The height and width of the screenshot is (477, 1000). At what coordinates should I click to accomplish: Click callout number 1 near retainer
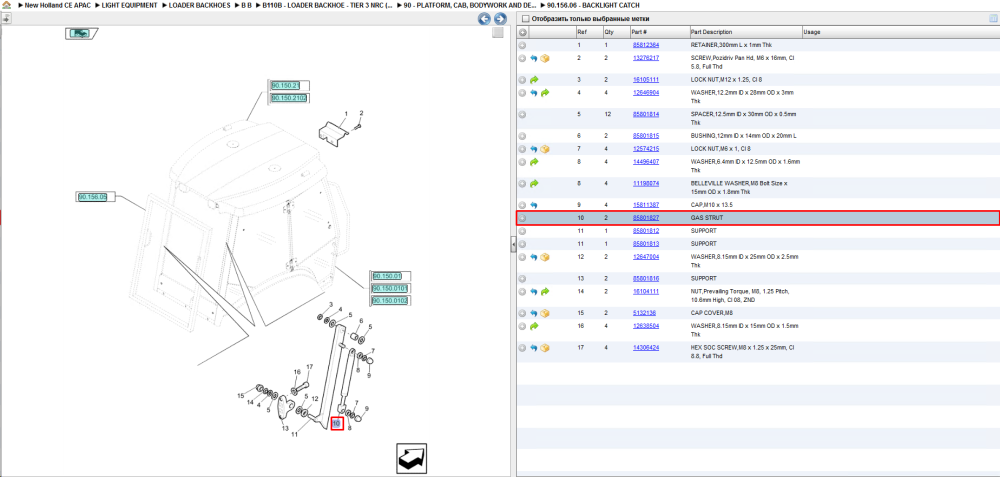(x=346, y=114)
